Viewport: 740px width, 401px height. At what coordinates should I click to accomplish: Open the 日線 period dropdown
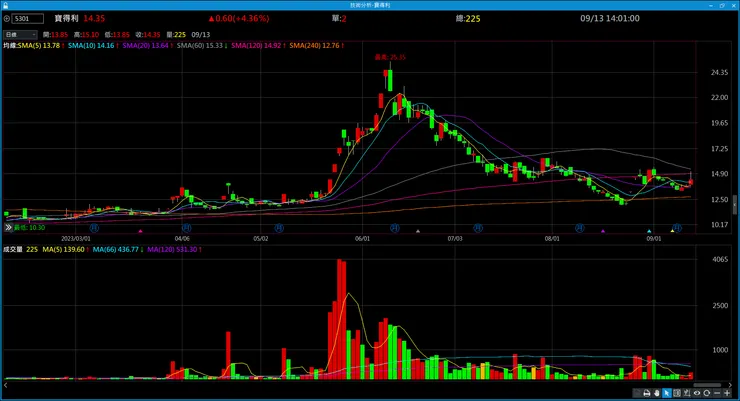point(20,34)
